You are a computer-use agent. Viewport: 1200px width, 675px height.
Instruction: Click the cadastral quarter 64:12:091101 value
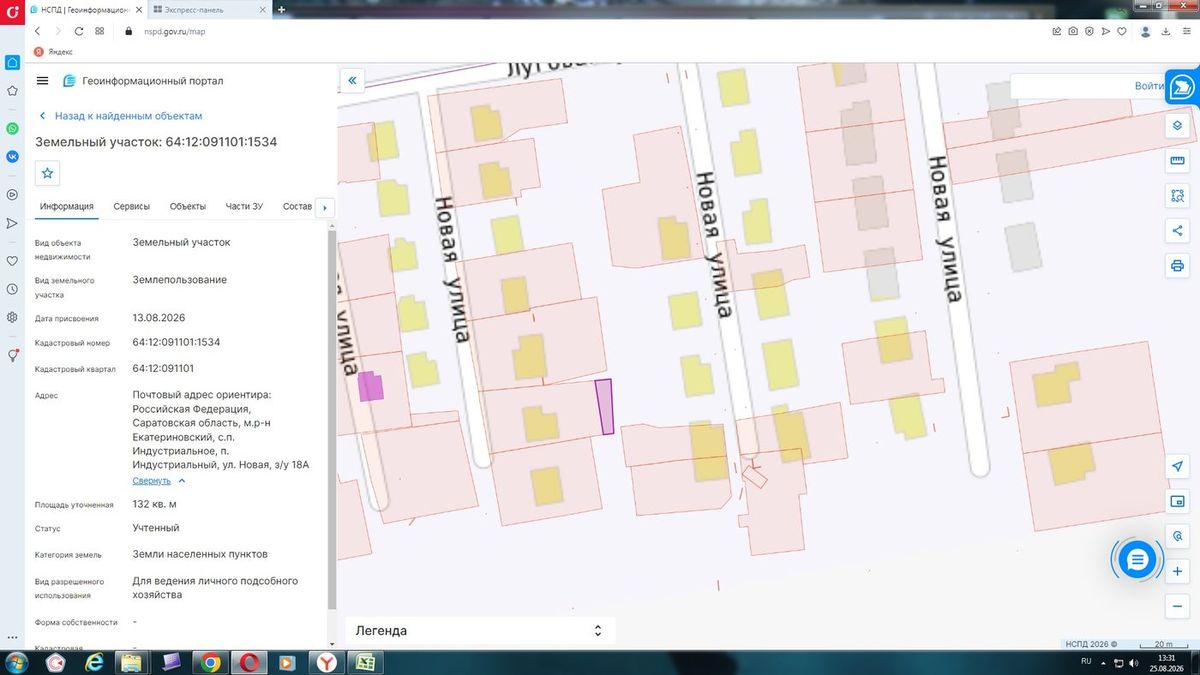163,368
